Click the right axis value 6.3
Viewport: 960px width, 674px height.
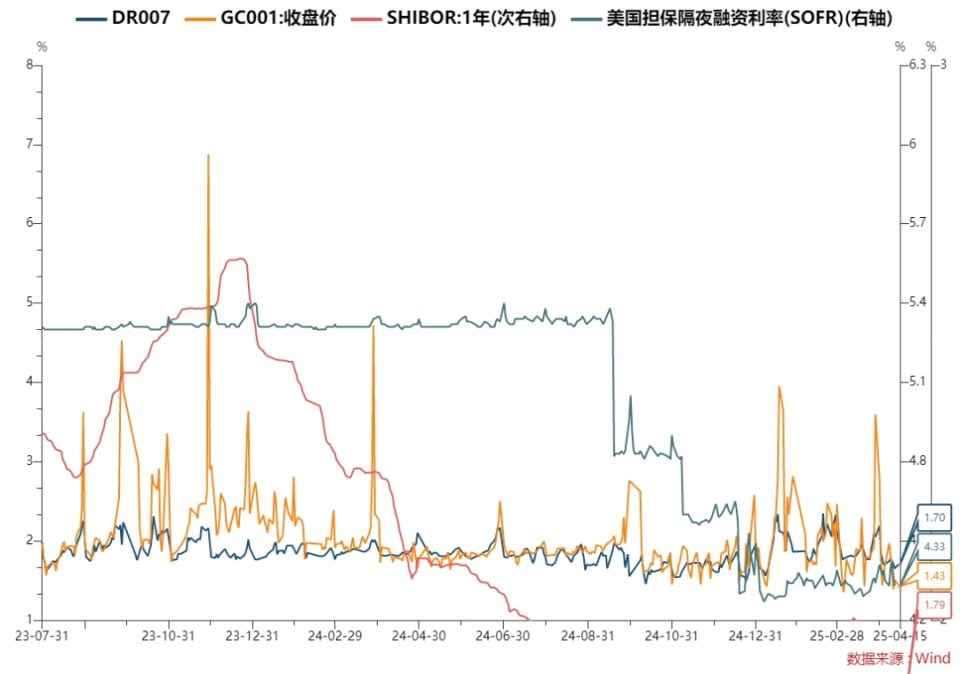tap(917, 64)
